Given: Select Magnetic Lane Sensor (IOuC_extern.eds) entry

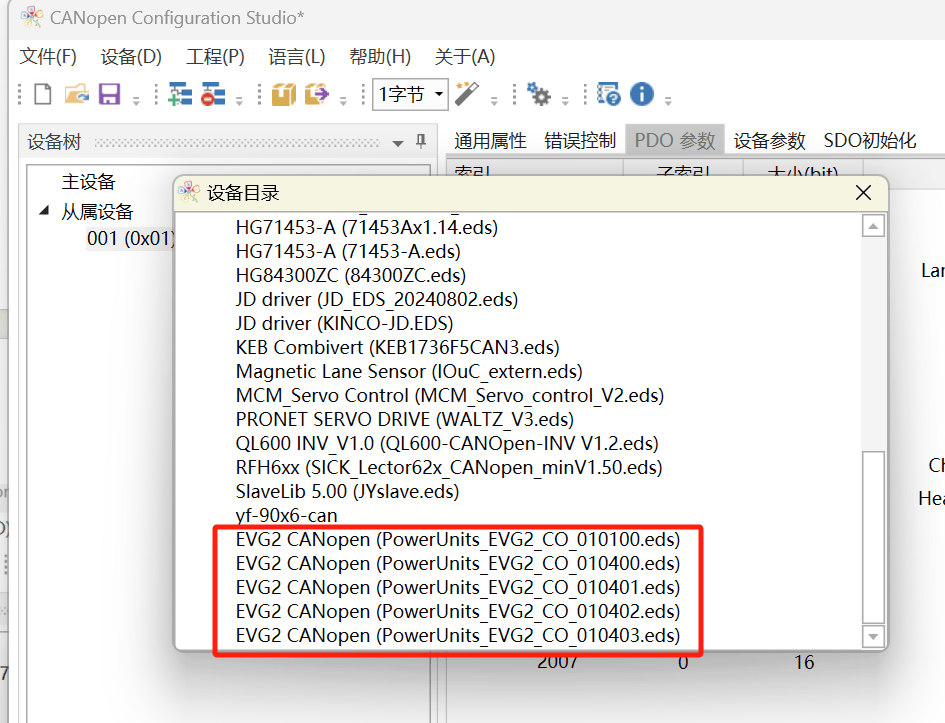Looking at the screenshot, I should coord(409,372).
